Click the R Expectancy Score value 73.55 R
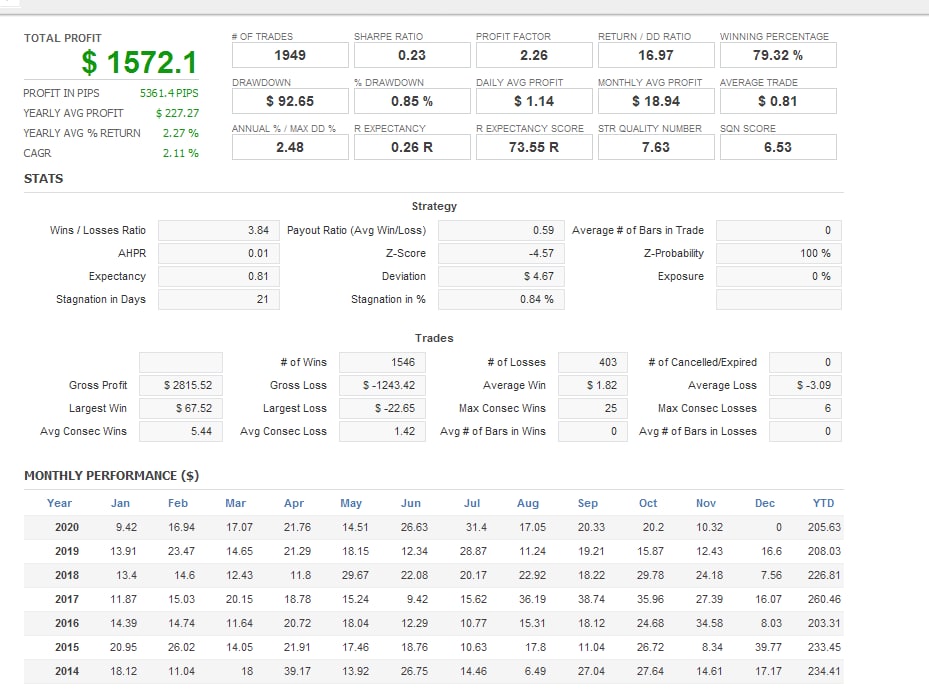 coord(534,147)
